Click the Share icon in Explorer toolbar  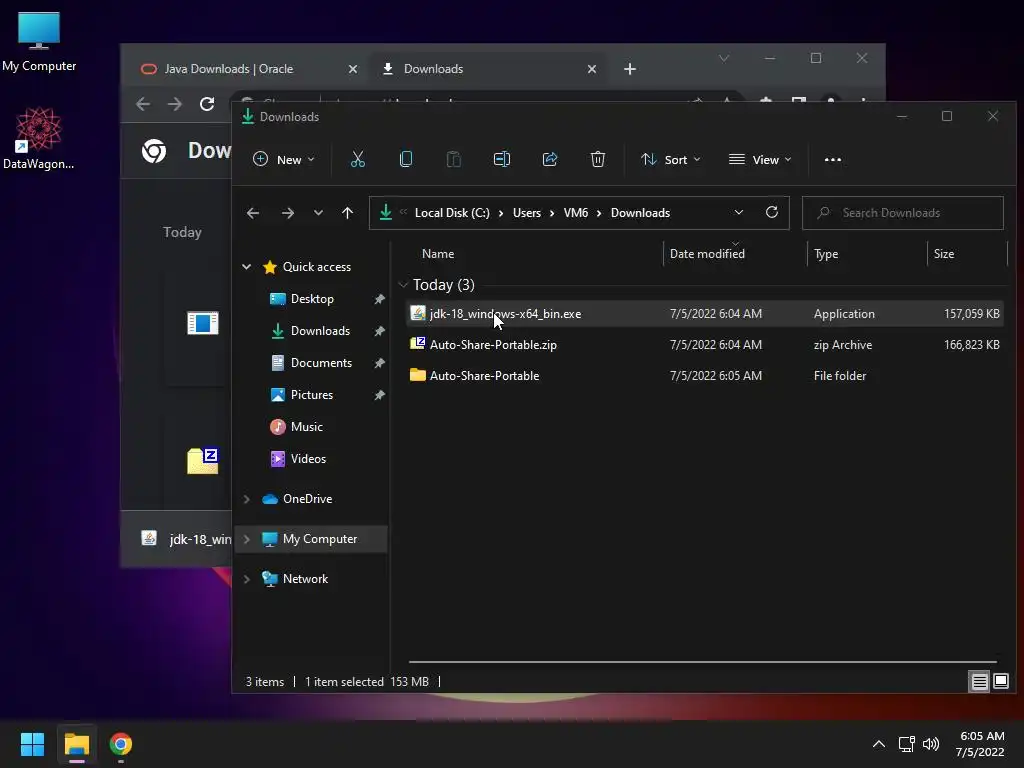click(550, 159)
